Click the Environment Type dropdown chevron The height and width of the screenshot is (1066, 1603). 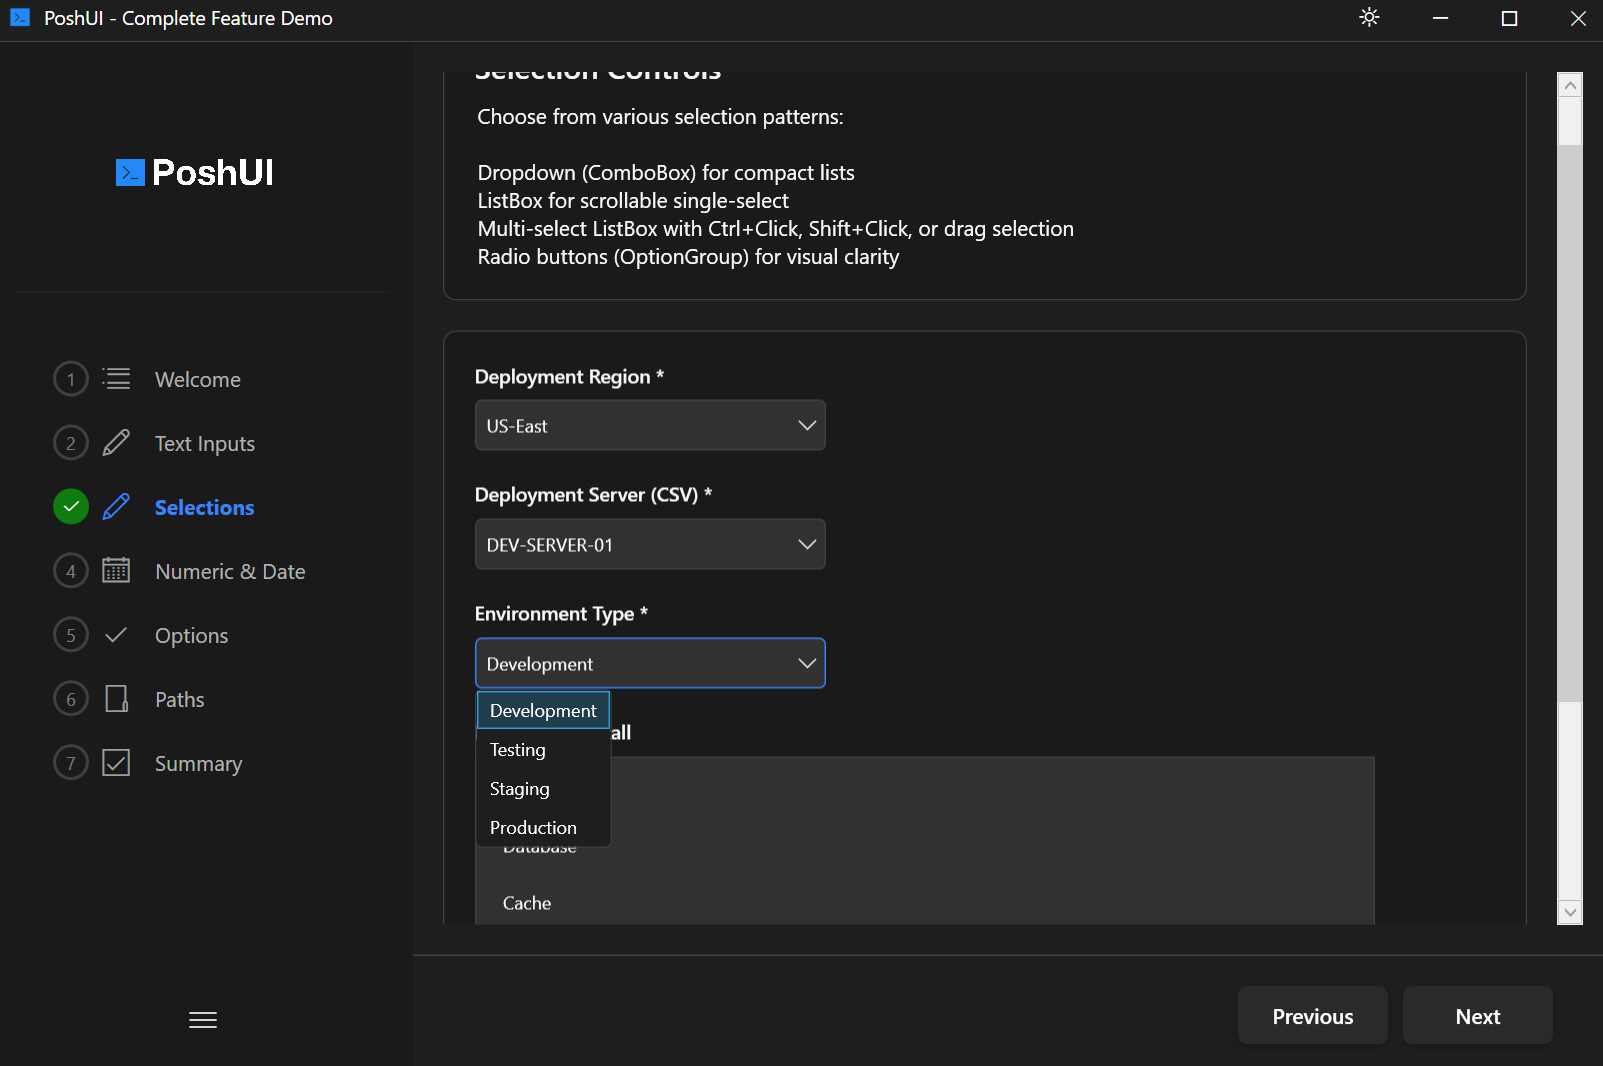[x=807, y=663]
